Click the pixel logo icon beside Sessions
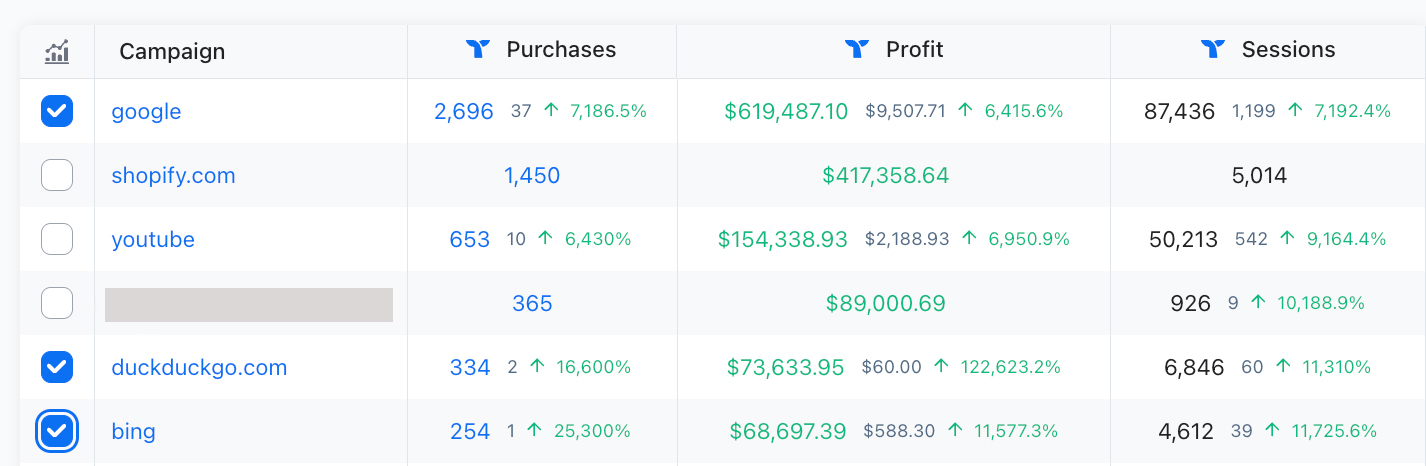This screenshot has height=466, width=1426. 1213,49
